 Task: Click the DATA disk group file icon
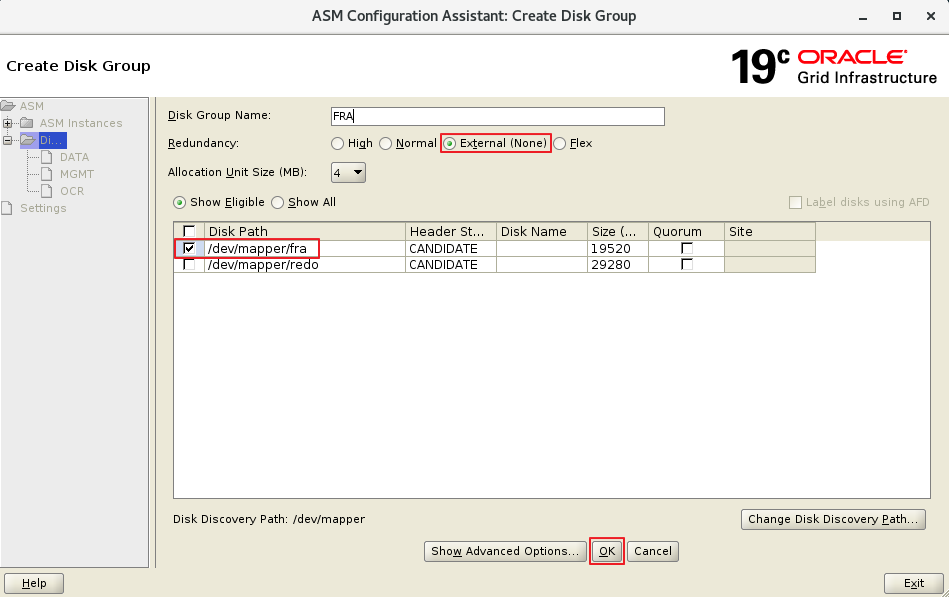pos(46,157)
